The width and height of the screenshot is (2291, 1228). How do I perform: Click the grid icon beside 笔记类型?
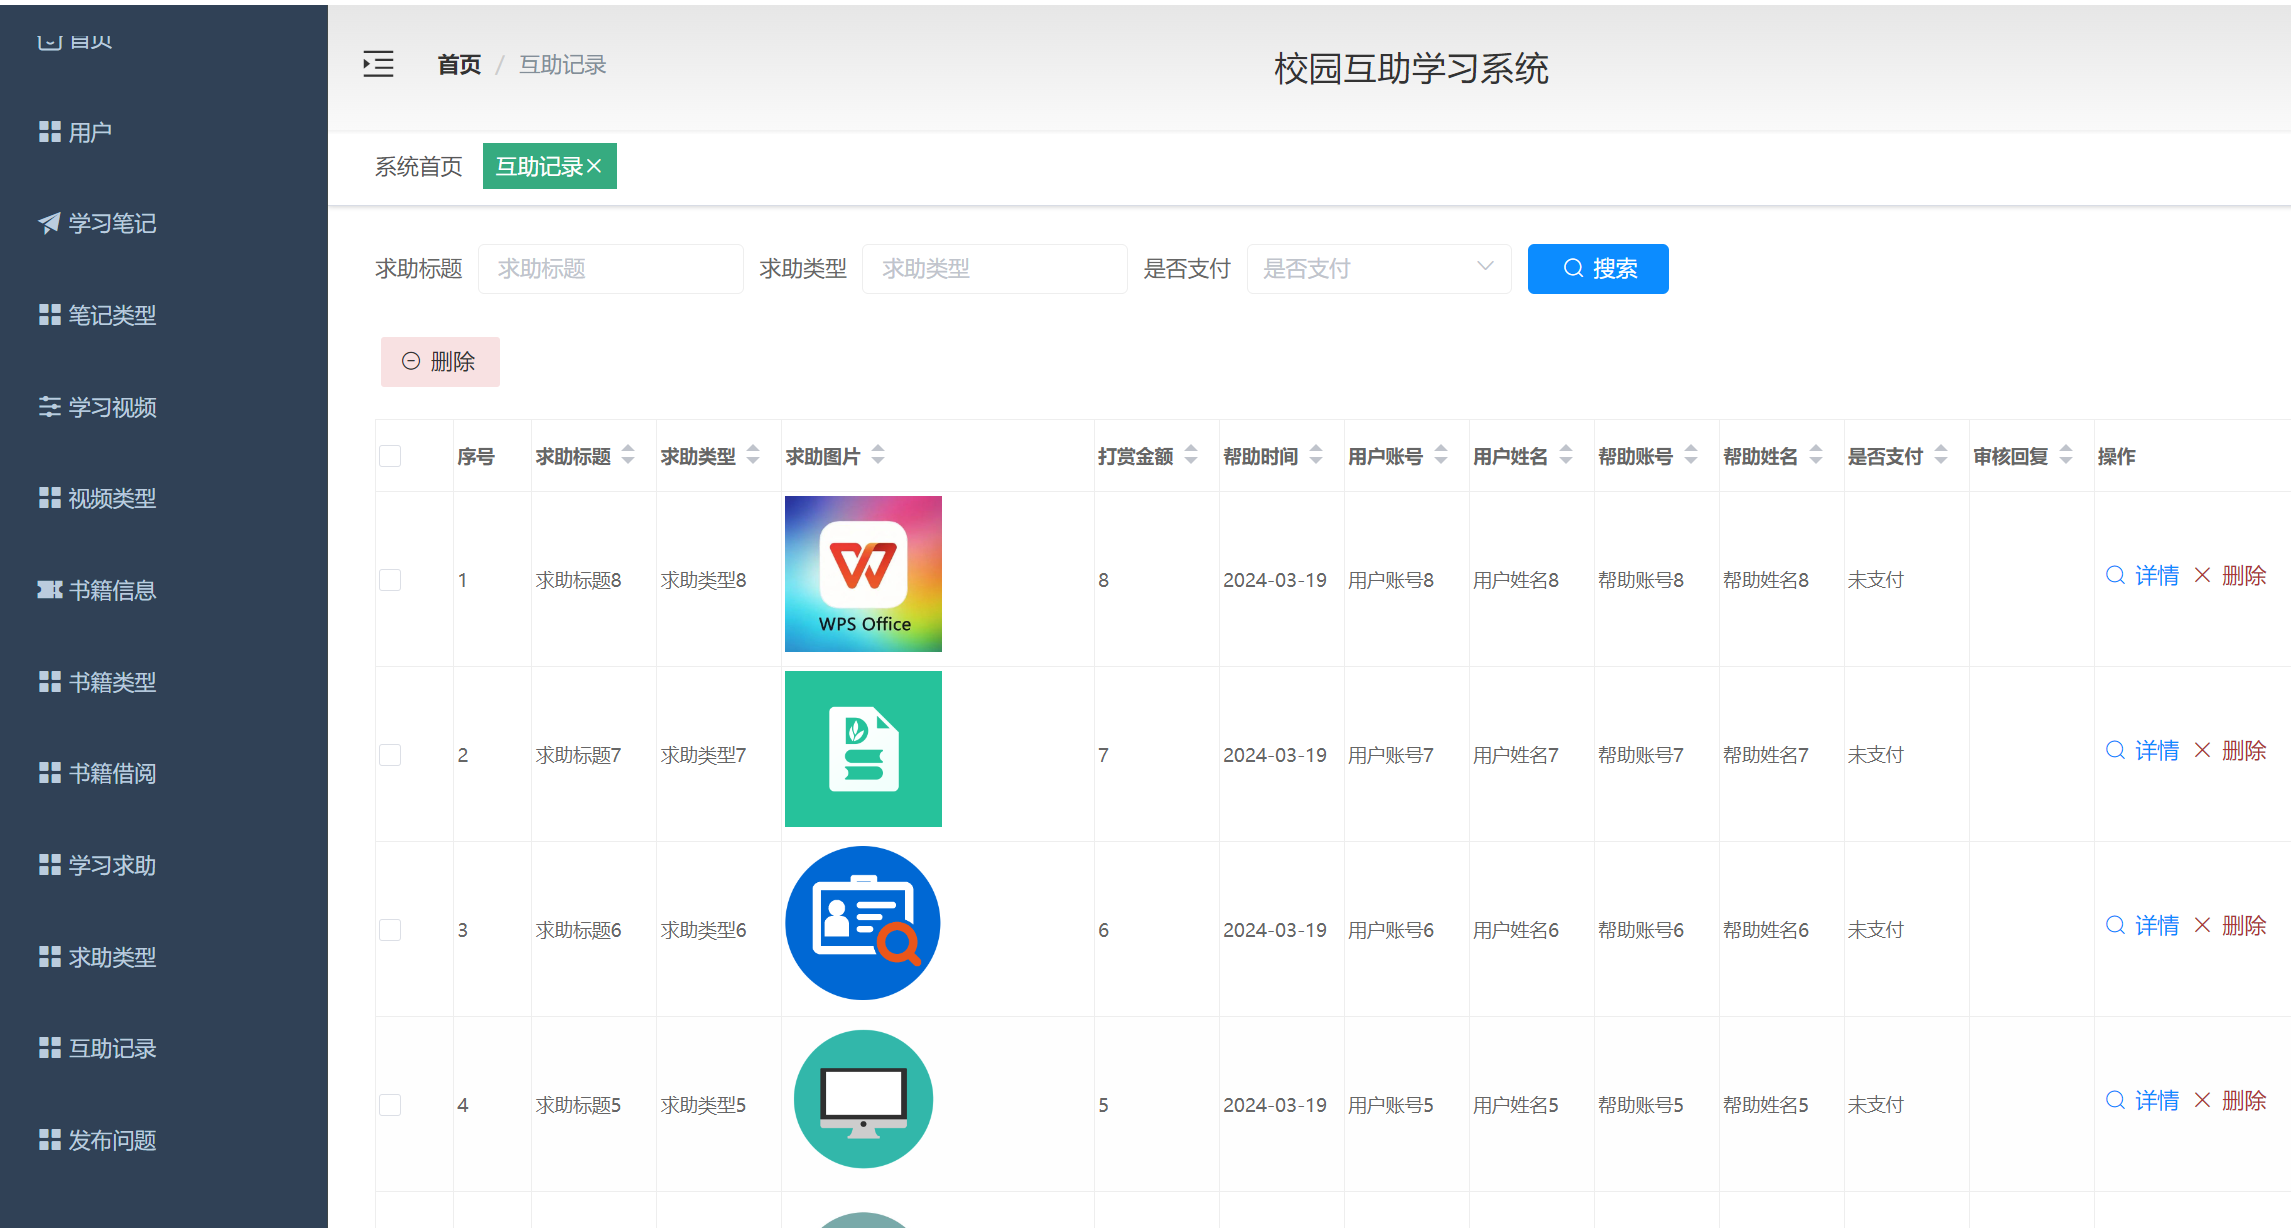pyautogui.click(x=49, y=315)
